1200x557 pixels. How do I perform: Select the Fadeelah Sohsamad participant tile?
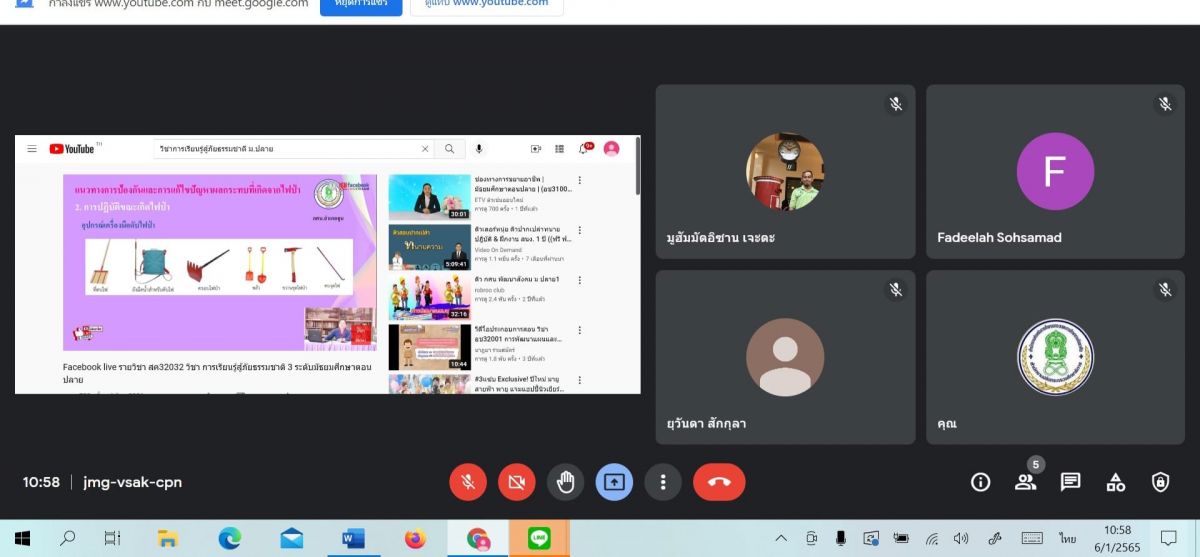coord(1055,172)
